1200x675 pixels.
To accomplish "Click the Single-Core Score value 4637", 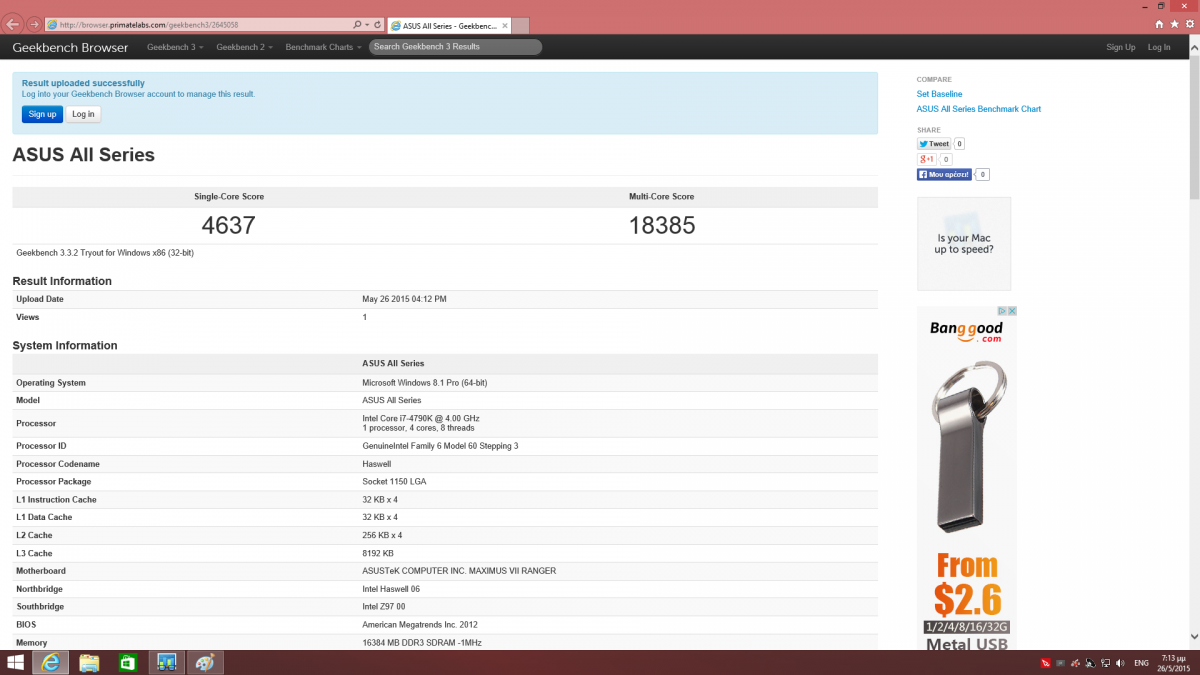I will click(229, 226).
